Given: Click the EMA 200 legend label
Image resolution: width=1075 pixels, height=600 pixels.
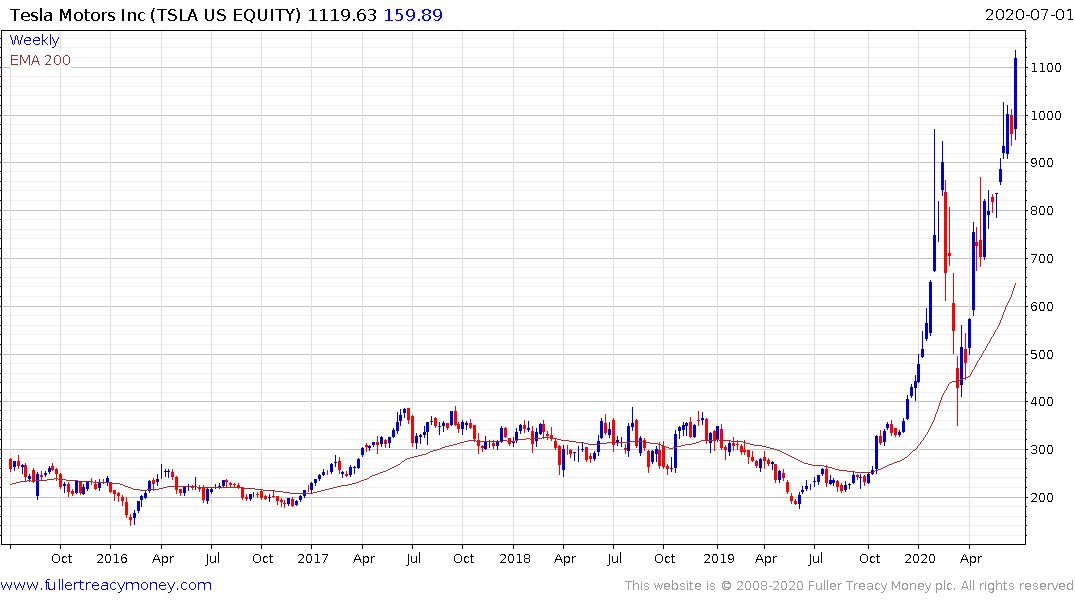Looking at the screenshot, I should (40, 60).
